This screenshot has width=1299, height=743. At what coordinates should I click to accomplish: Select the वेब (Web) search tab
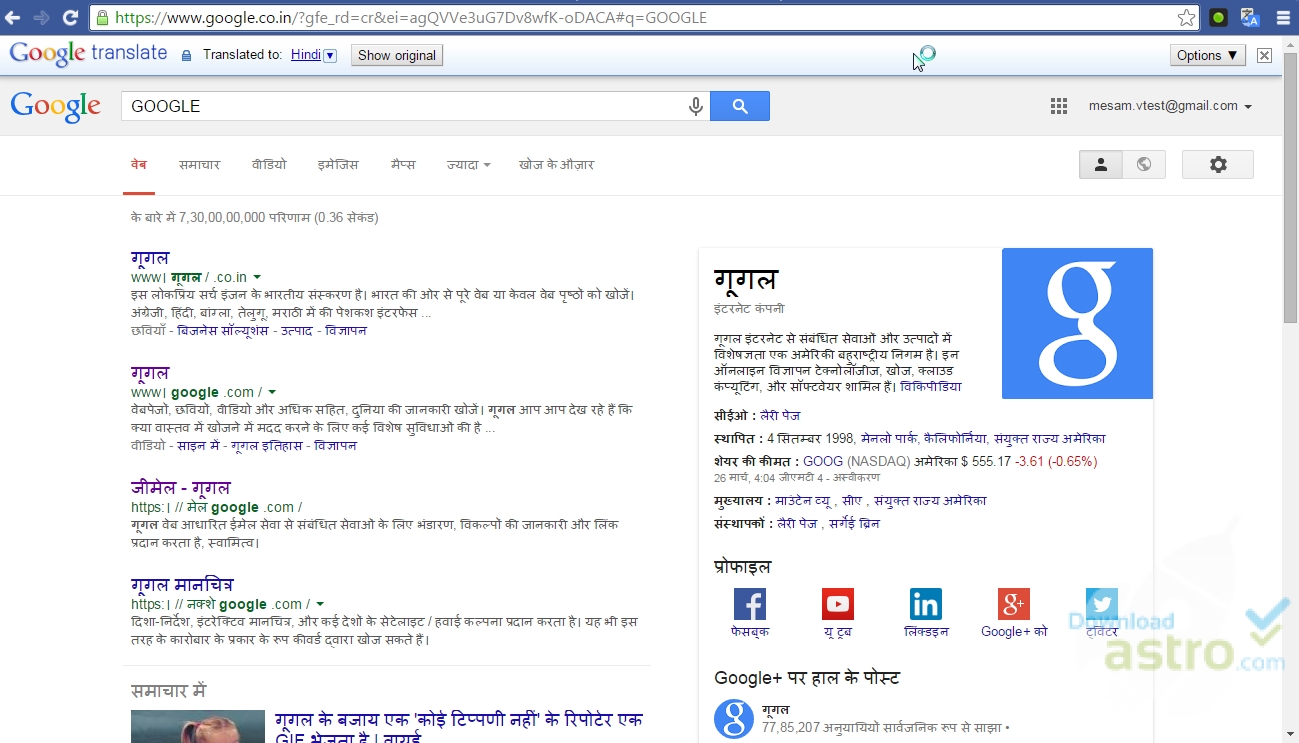point(139,165)
